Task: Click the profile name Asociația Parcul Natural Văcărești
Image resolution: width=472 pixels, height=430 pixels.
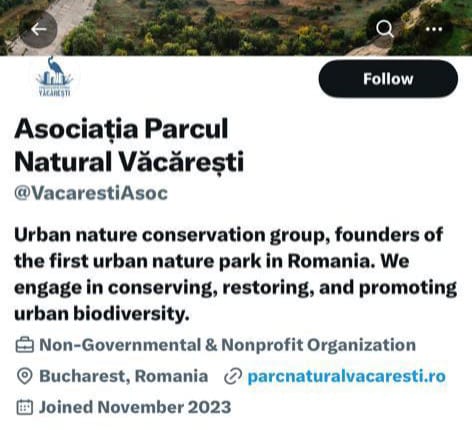Action: [129, 145]
